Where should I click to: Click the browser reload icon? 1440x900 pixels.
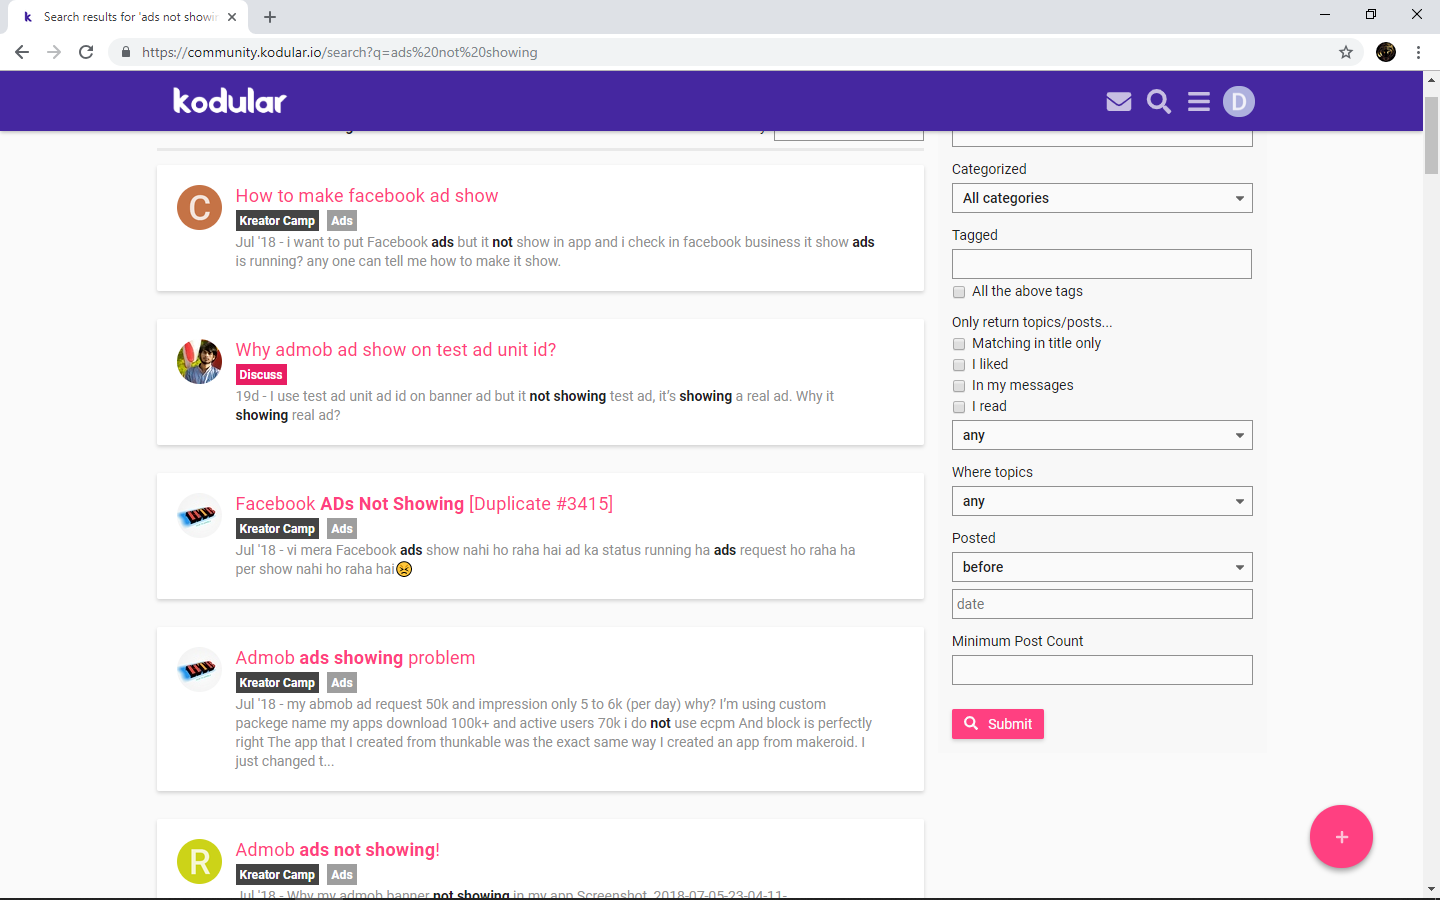coord(86,52)
